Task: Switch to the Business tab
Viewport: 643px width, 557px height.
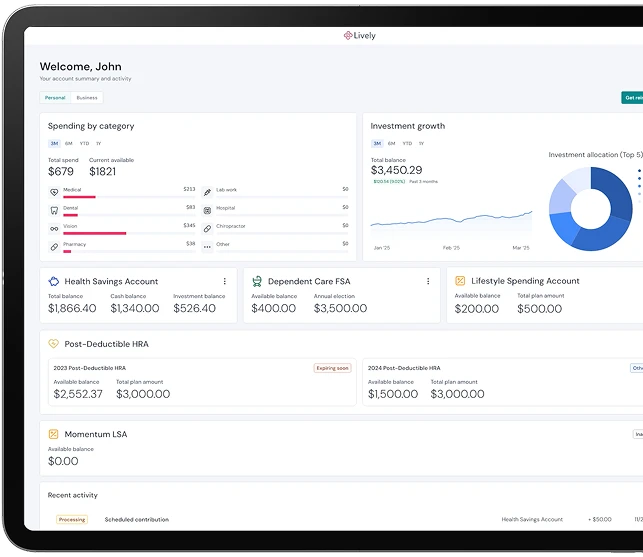Action: tap(87, 98)
